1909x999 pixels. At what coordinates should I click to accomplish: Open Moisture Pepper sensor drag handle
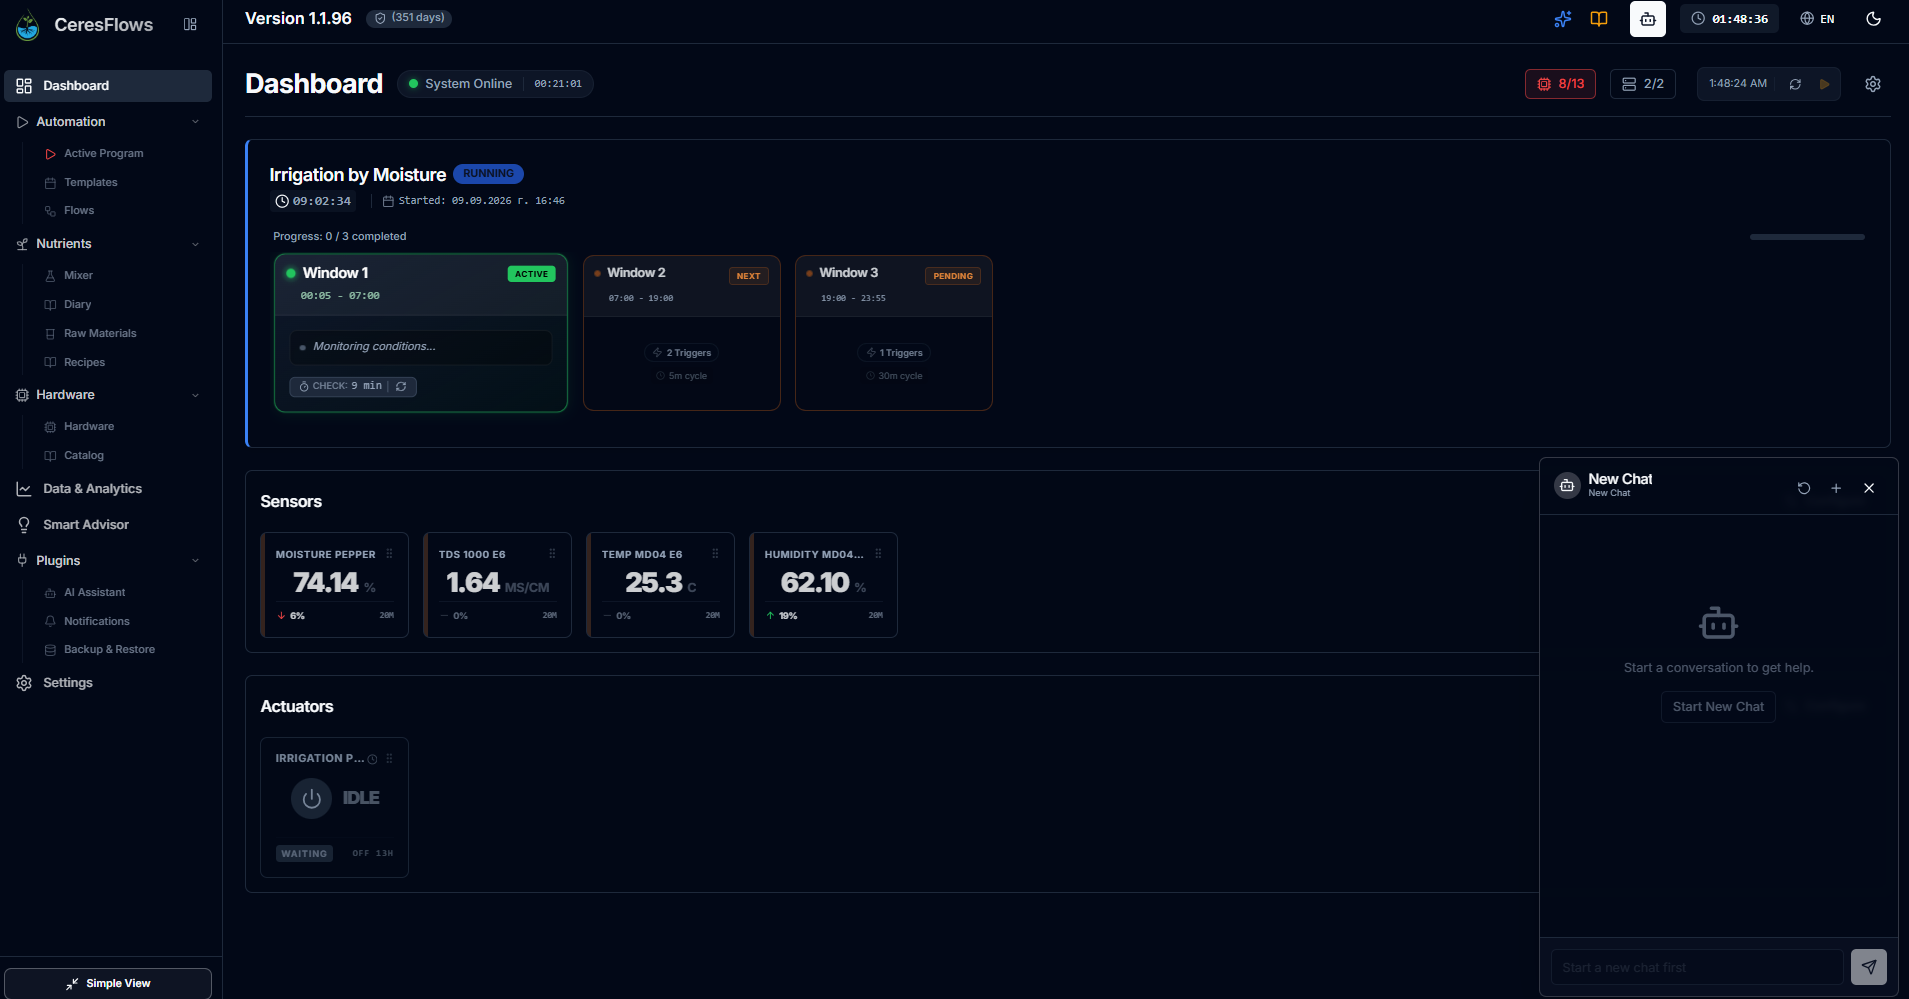pos(390,554)
